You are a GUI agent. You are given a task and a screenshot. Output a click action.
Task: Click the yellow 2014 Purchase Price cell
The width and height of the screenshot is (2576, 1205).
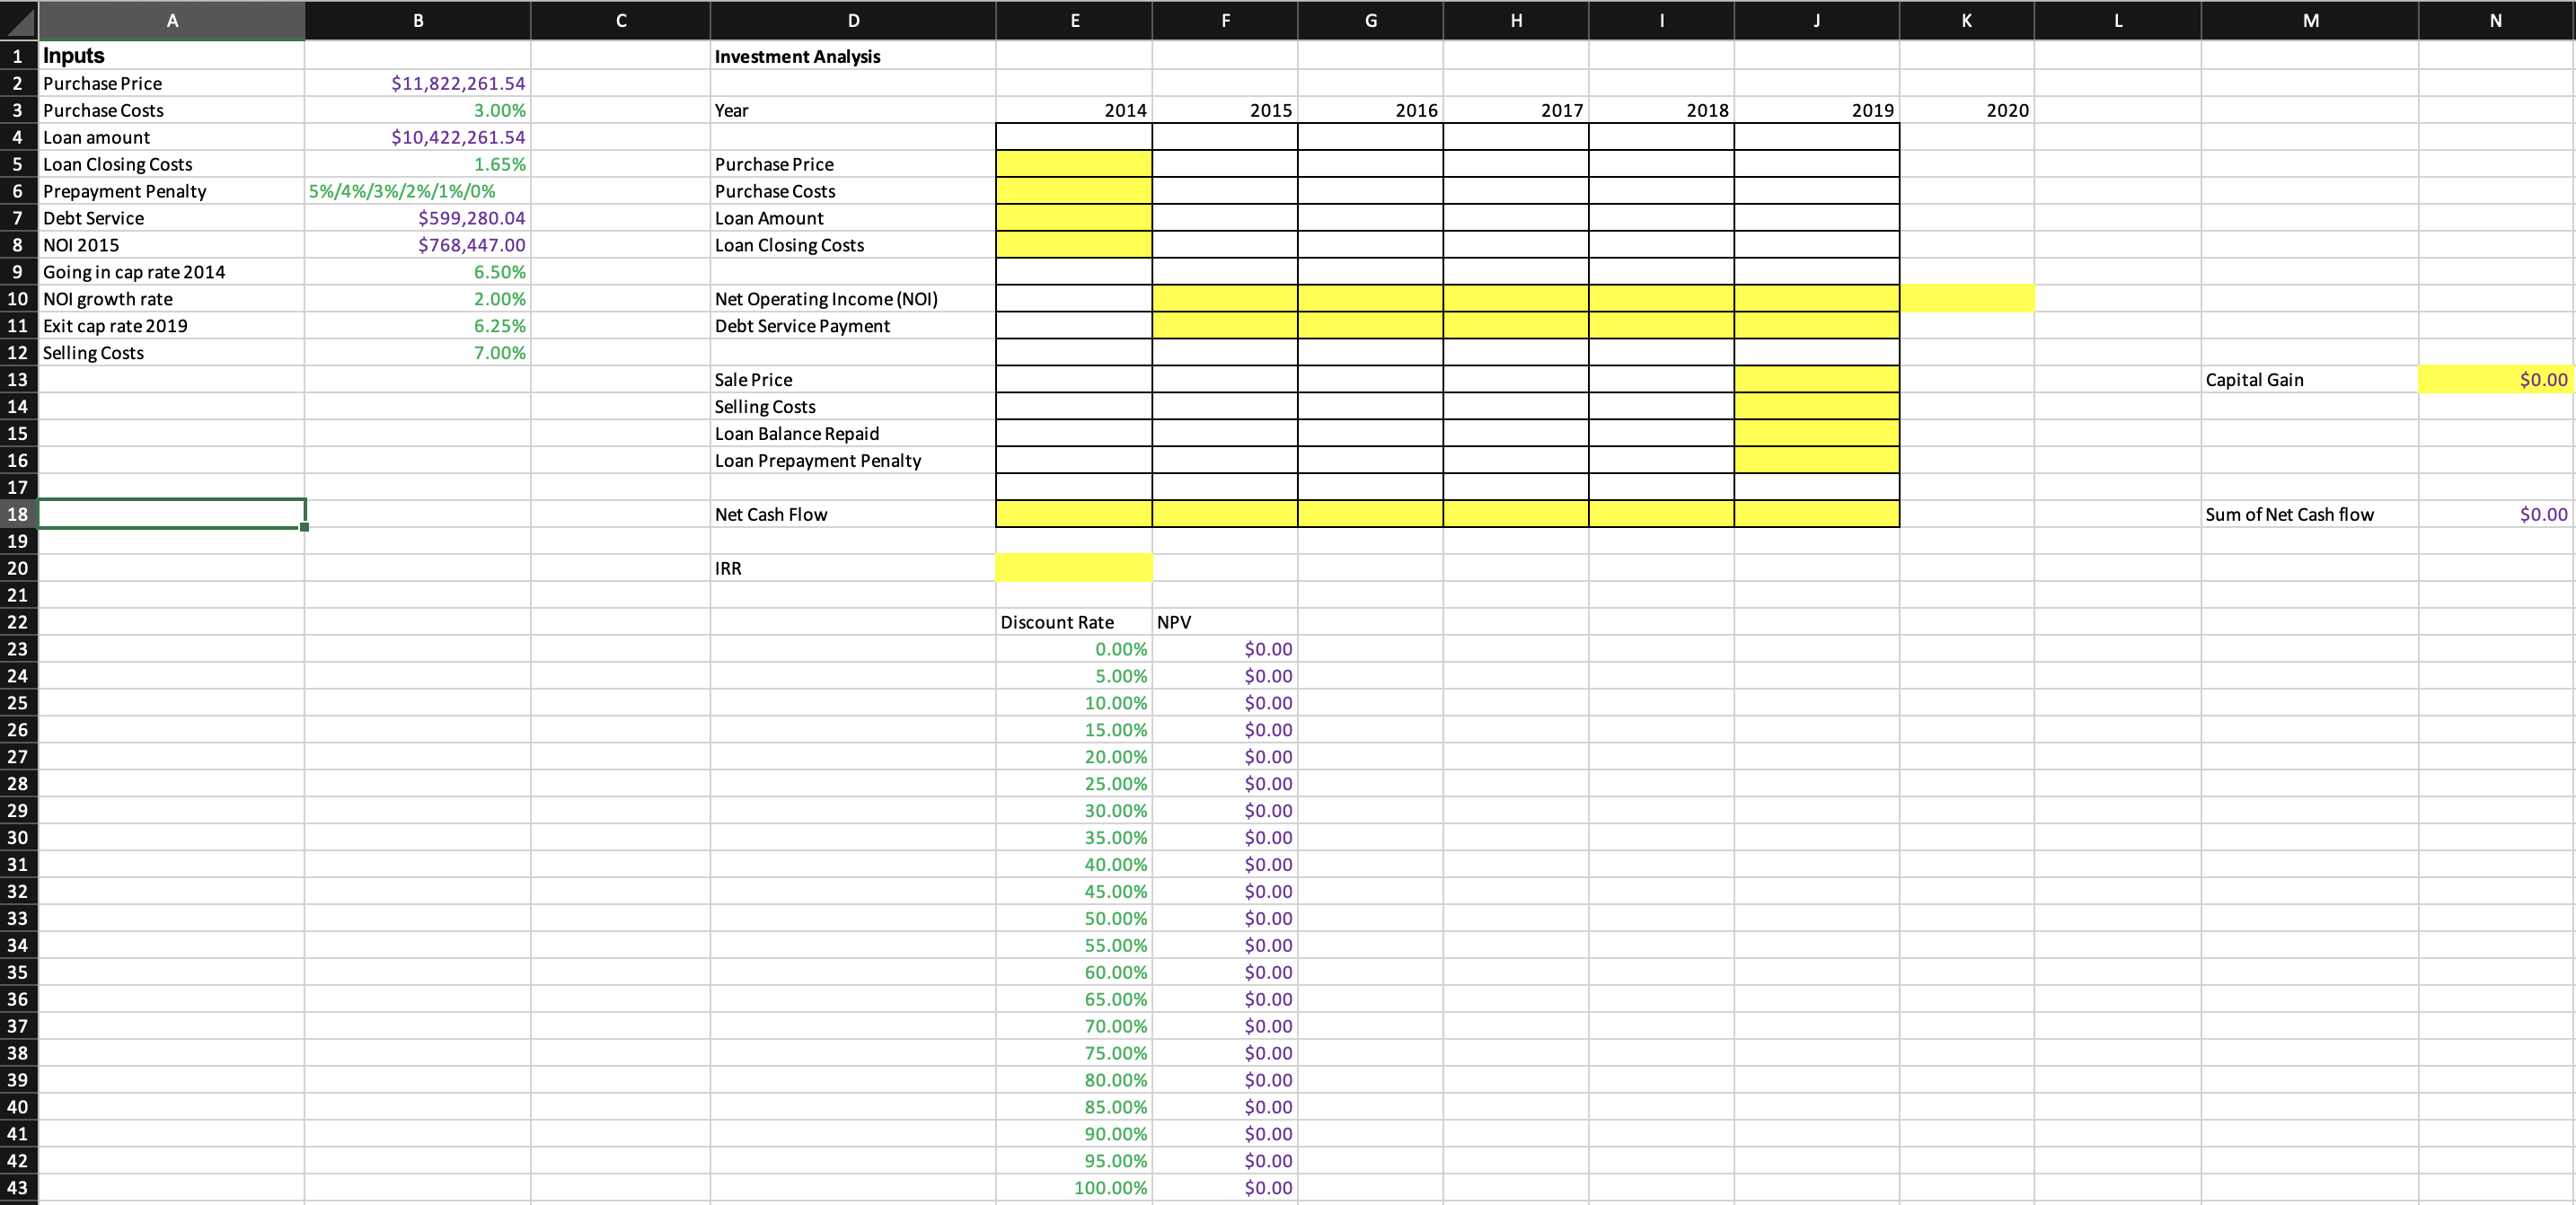click(x=1074, y=164)
